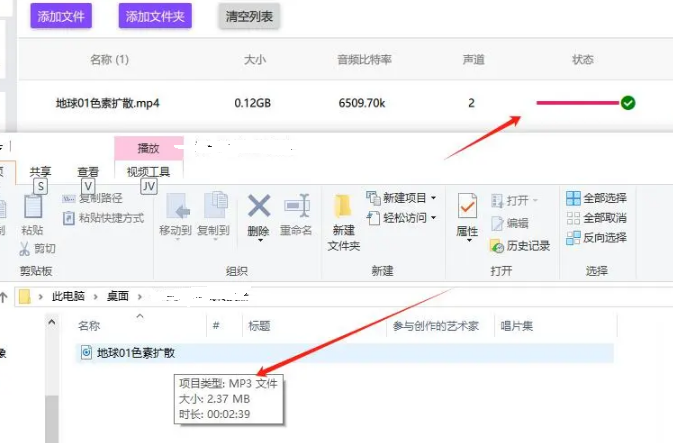Viewport: 673px width, 443px height.
Task: Expand the 删除 dropdown arrow
Action: (x=260, y=241)
